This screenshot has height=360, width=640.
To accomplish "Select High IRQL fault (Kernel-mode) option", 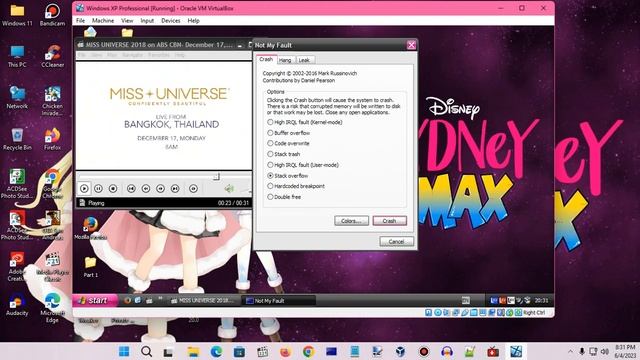I will coord(304,122).
